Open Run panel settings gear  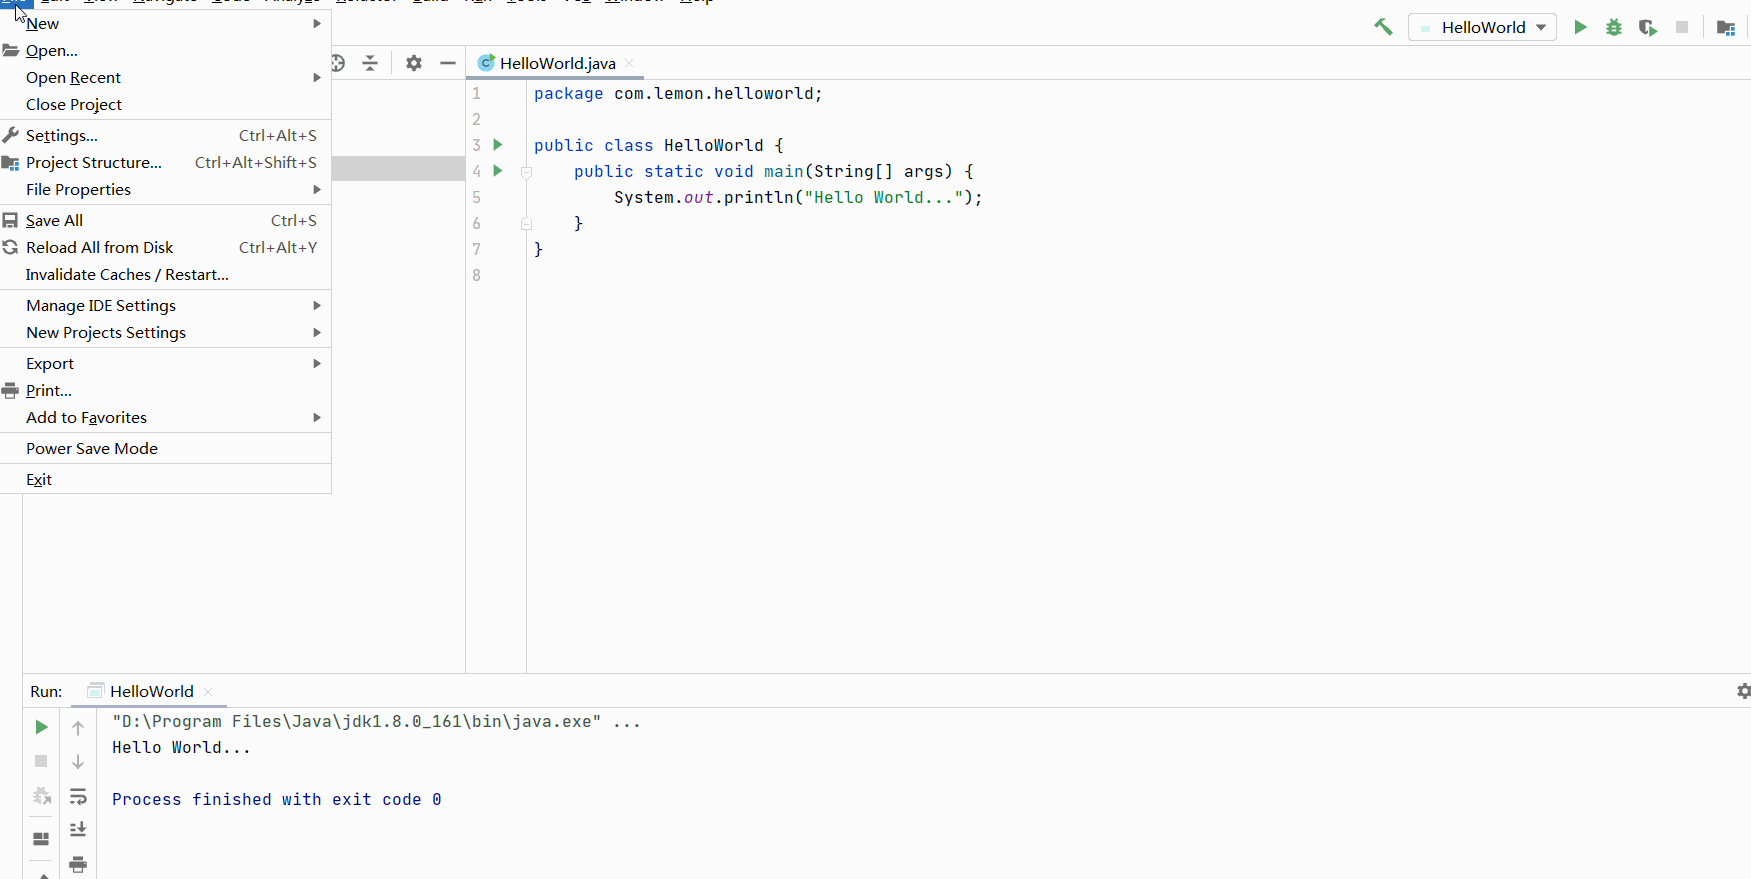pos(1743,691)
